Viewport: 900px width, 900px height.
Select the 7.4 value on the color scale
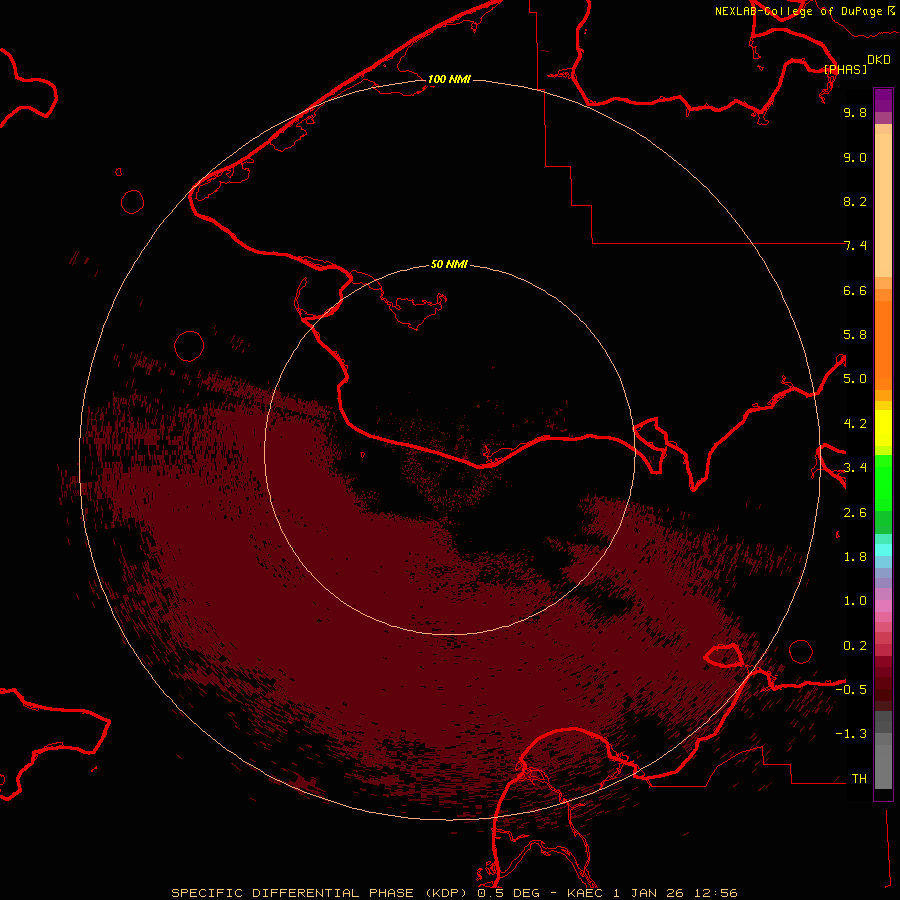(x=855, y=246)
